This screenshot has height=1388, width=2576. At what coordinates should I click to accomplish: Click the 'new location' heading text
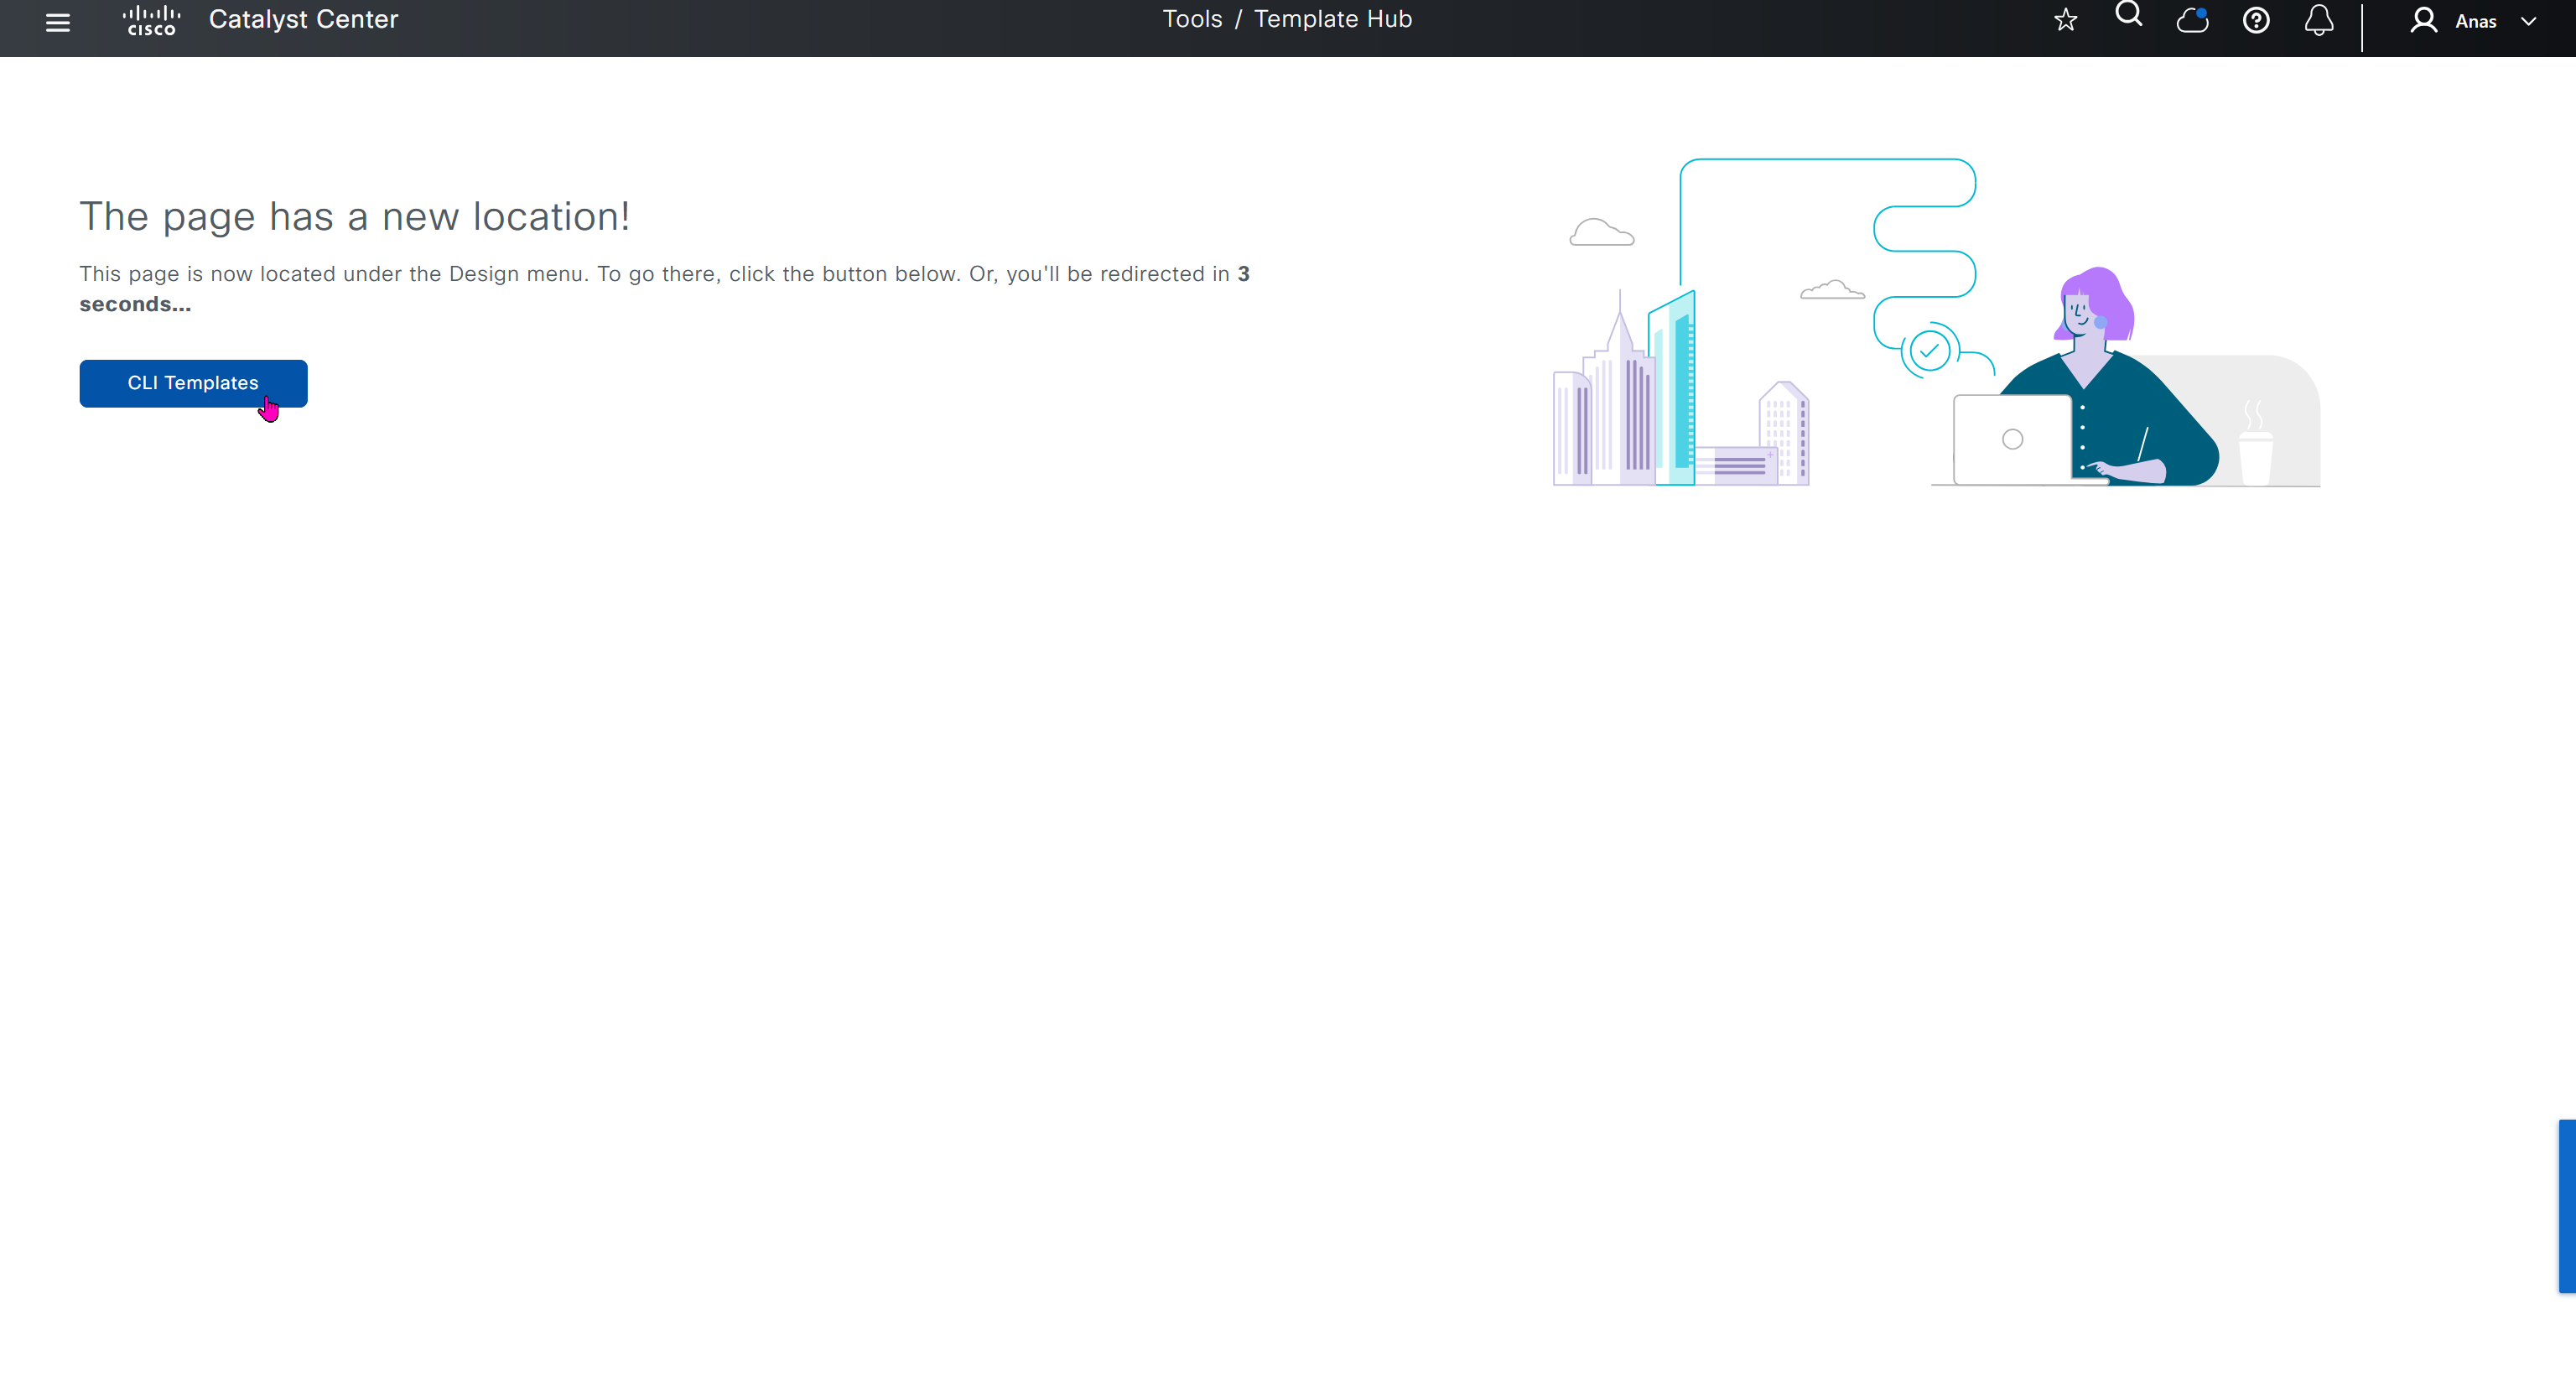[x=354, y=217]
